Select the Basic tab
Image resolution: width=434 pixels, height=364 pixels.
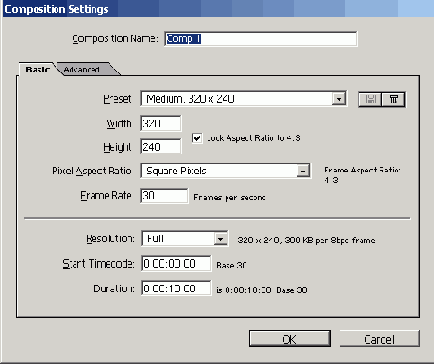[37, 69]
